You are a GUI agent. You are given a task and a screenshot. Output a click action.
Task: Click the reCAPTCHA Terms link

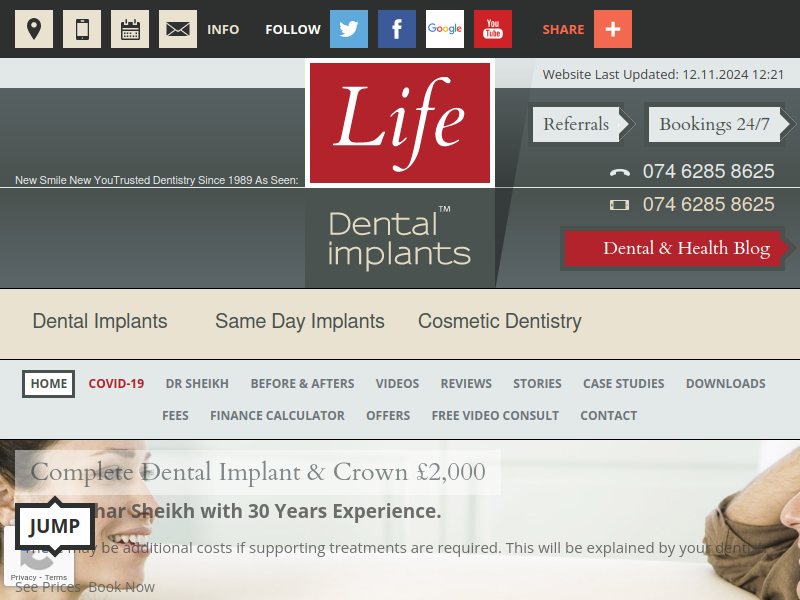56,578
